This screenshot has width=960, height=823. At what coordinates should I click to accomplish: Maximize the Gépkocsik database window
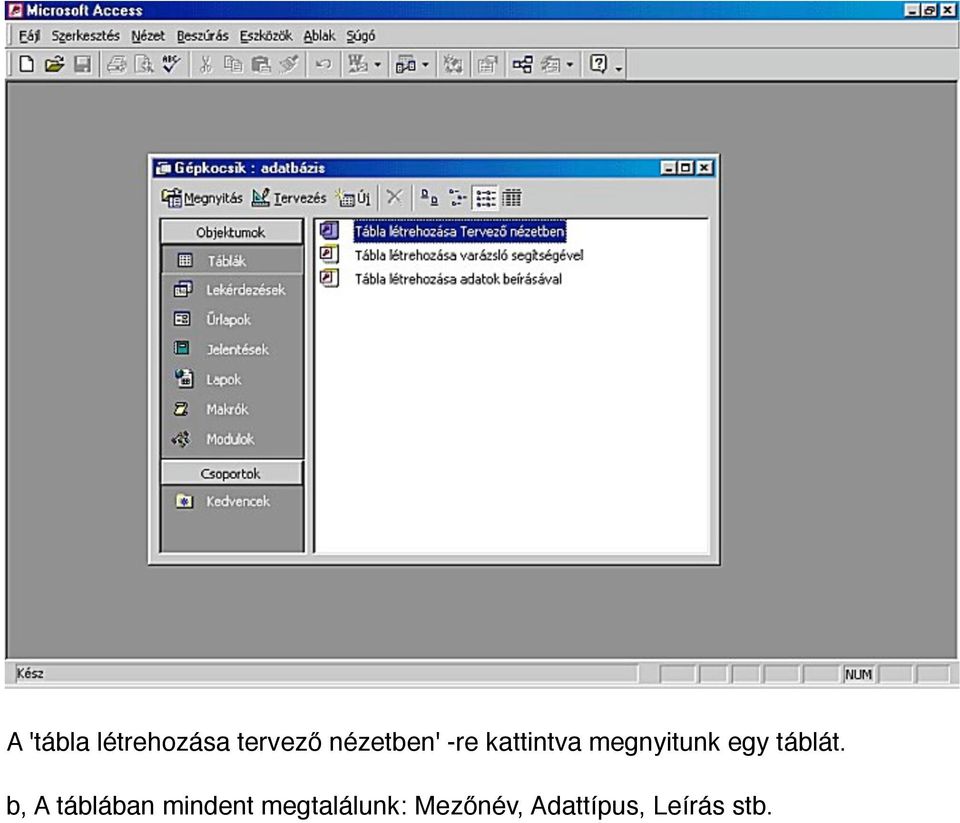(686, 168)
